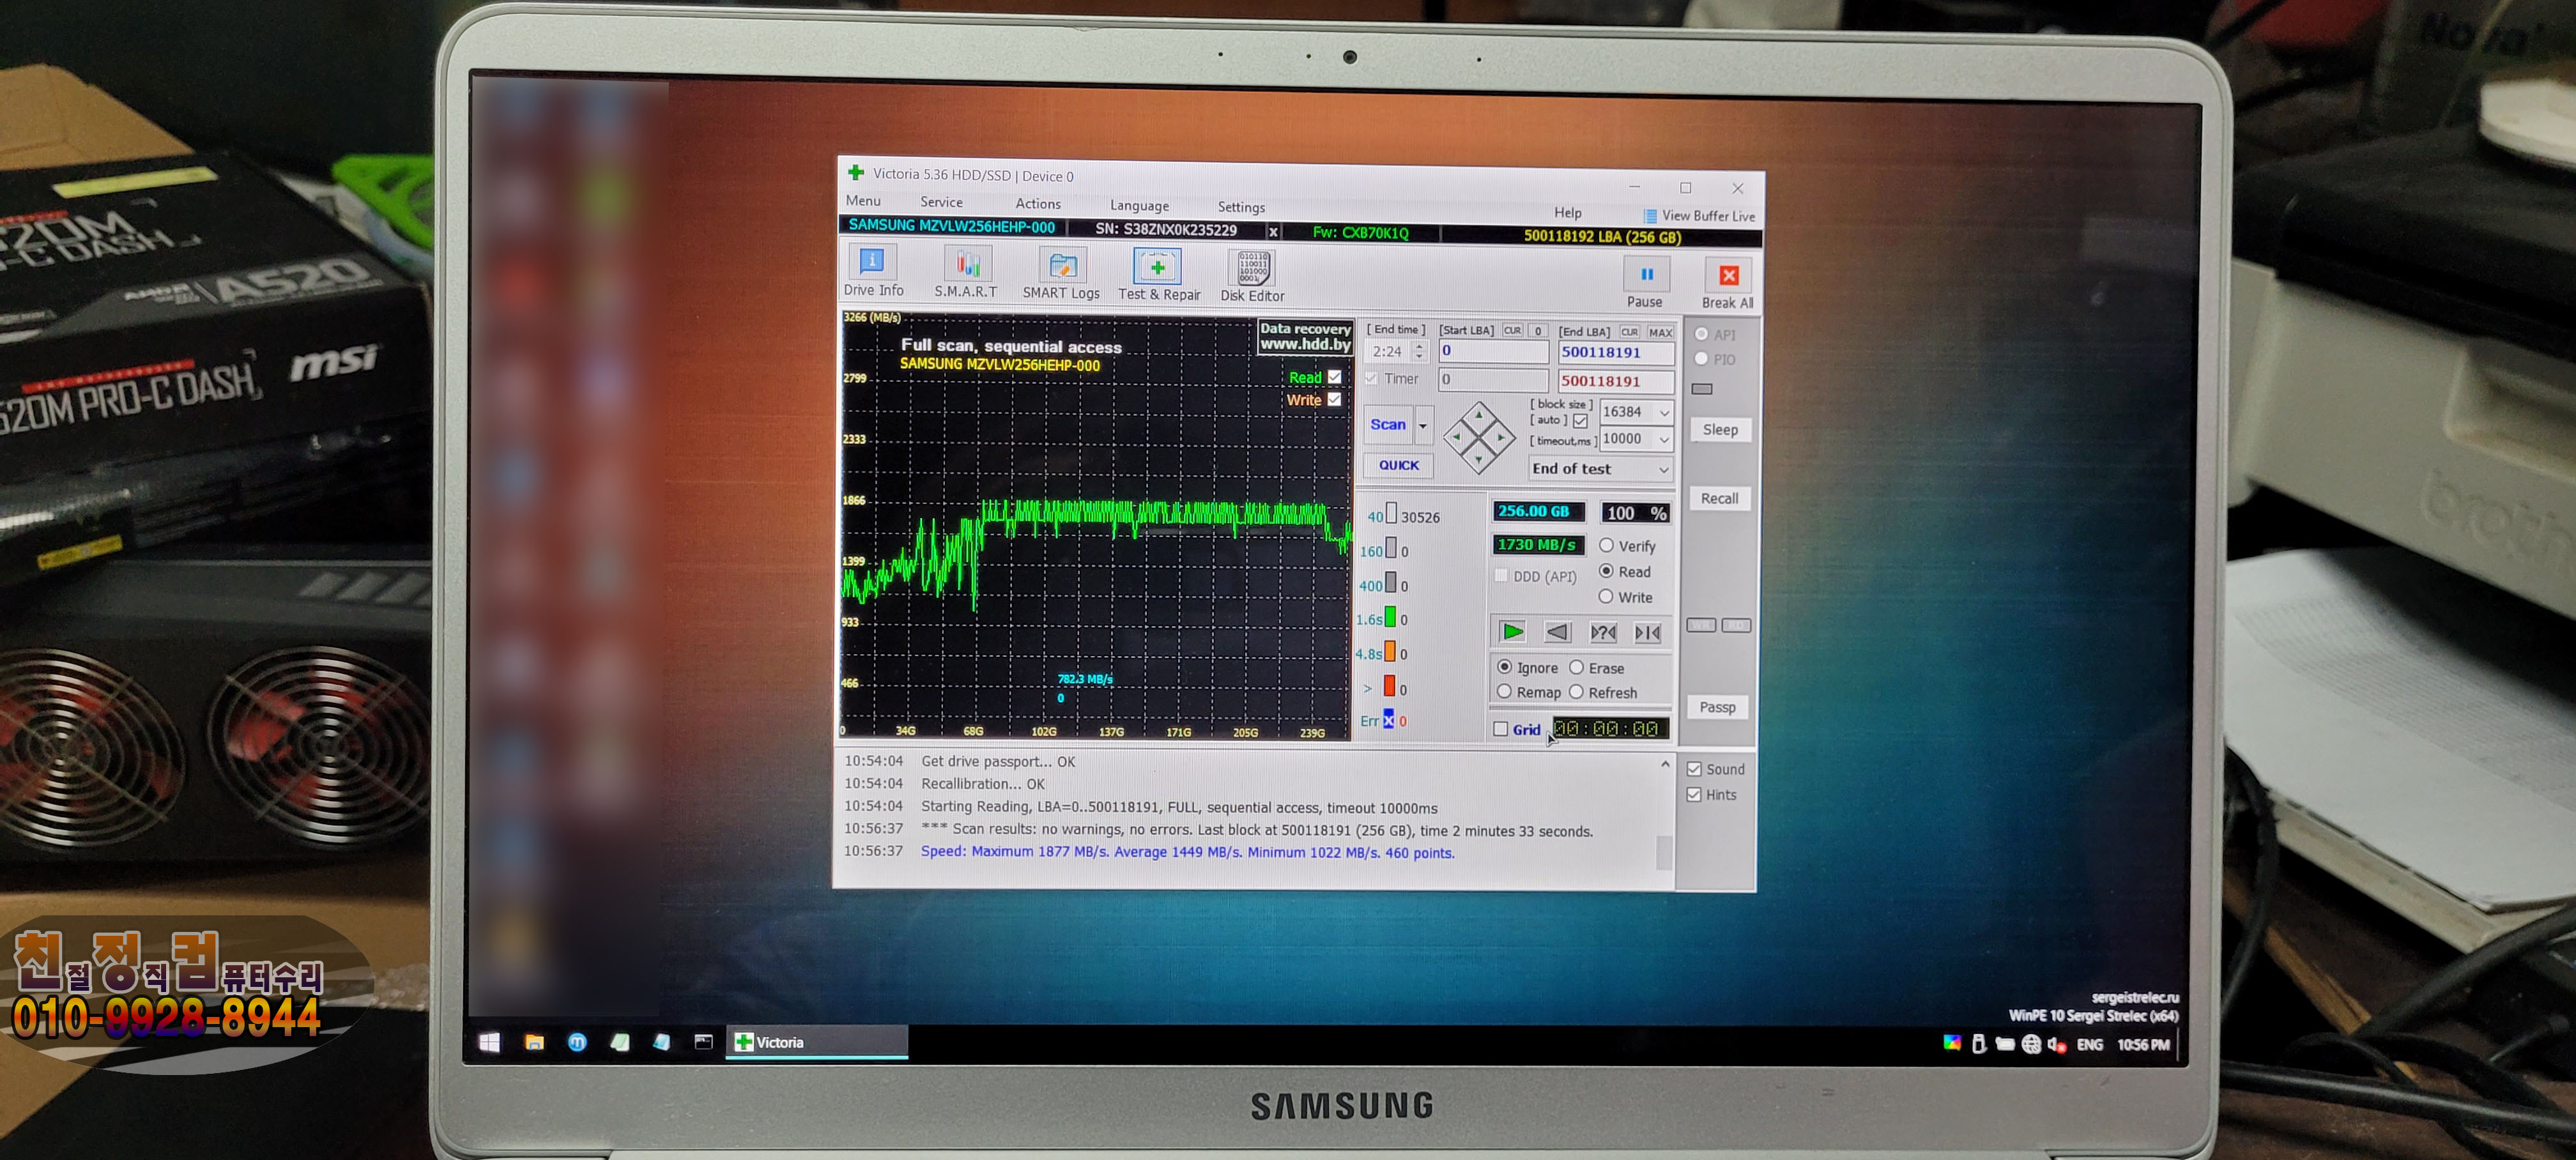Open the End of test dropdown
Viewport: 2576px width, 1160px height.
[x=1663, y=469]
